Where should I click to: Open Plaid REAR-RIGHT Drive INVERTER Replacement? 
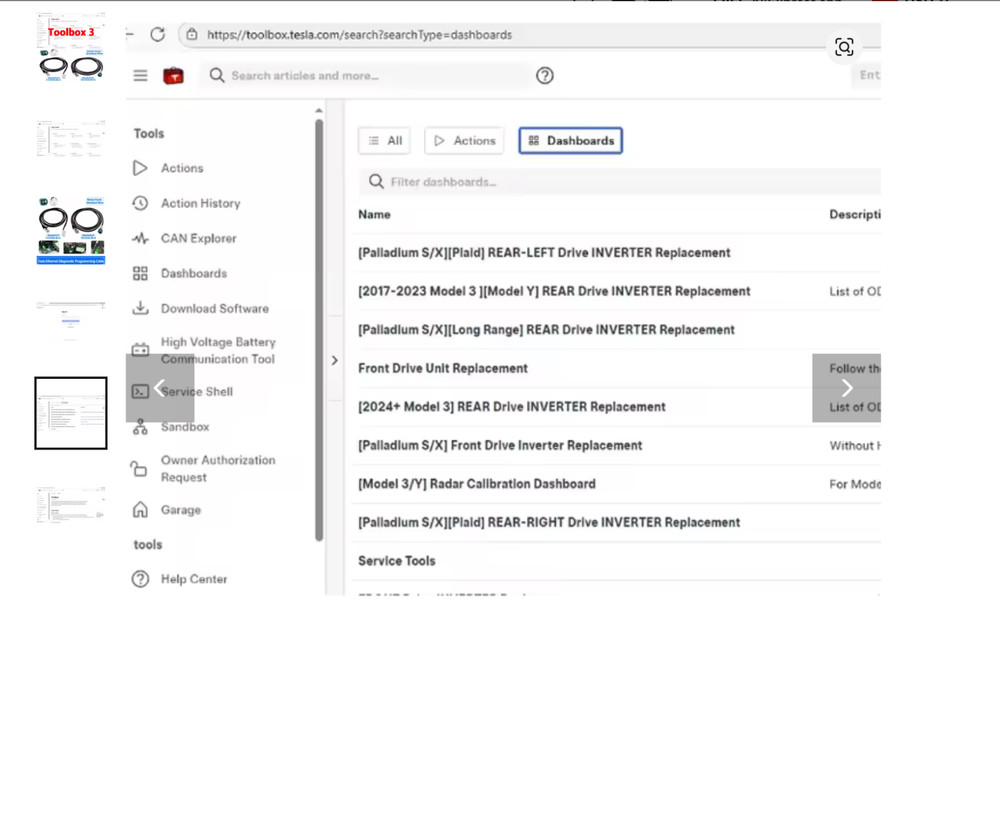(549, 522)
